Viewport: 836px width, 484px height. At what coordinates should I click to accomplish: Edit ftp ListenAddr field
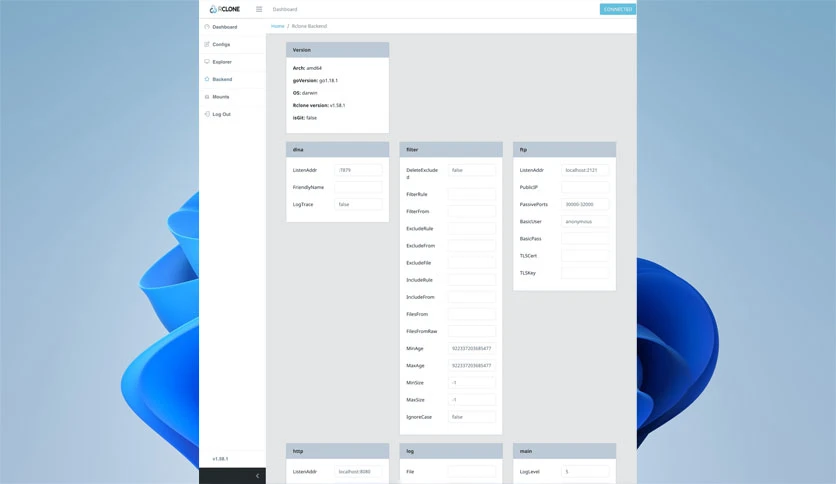tap(585, 170)
